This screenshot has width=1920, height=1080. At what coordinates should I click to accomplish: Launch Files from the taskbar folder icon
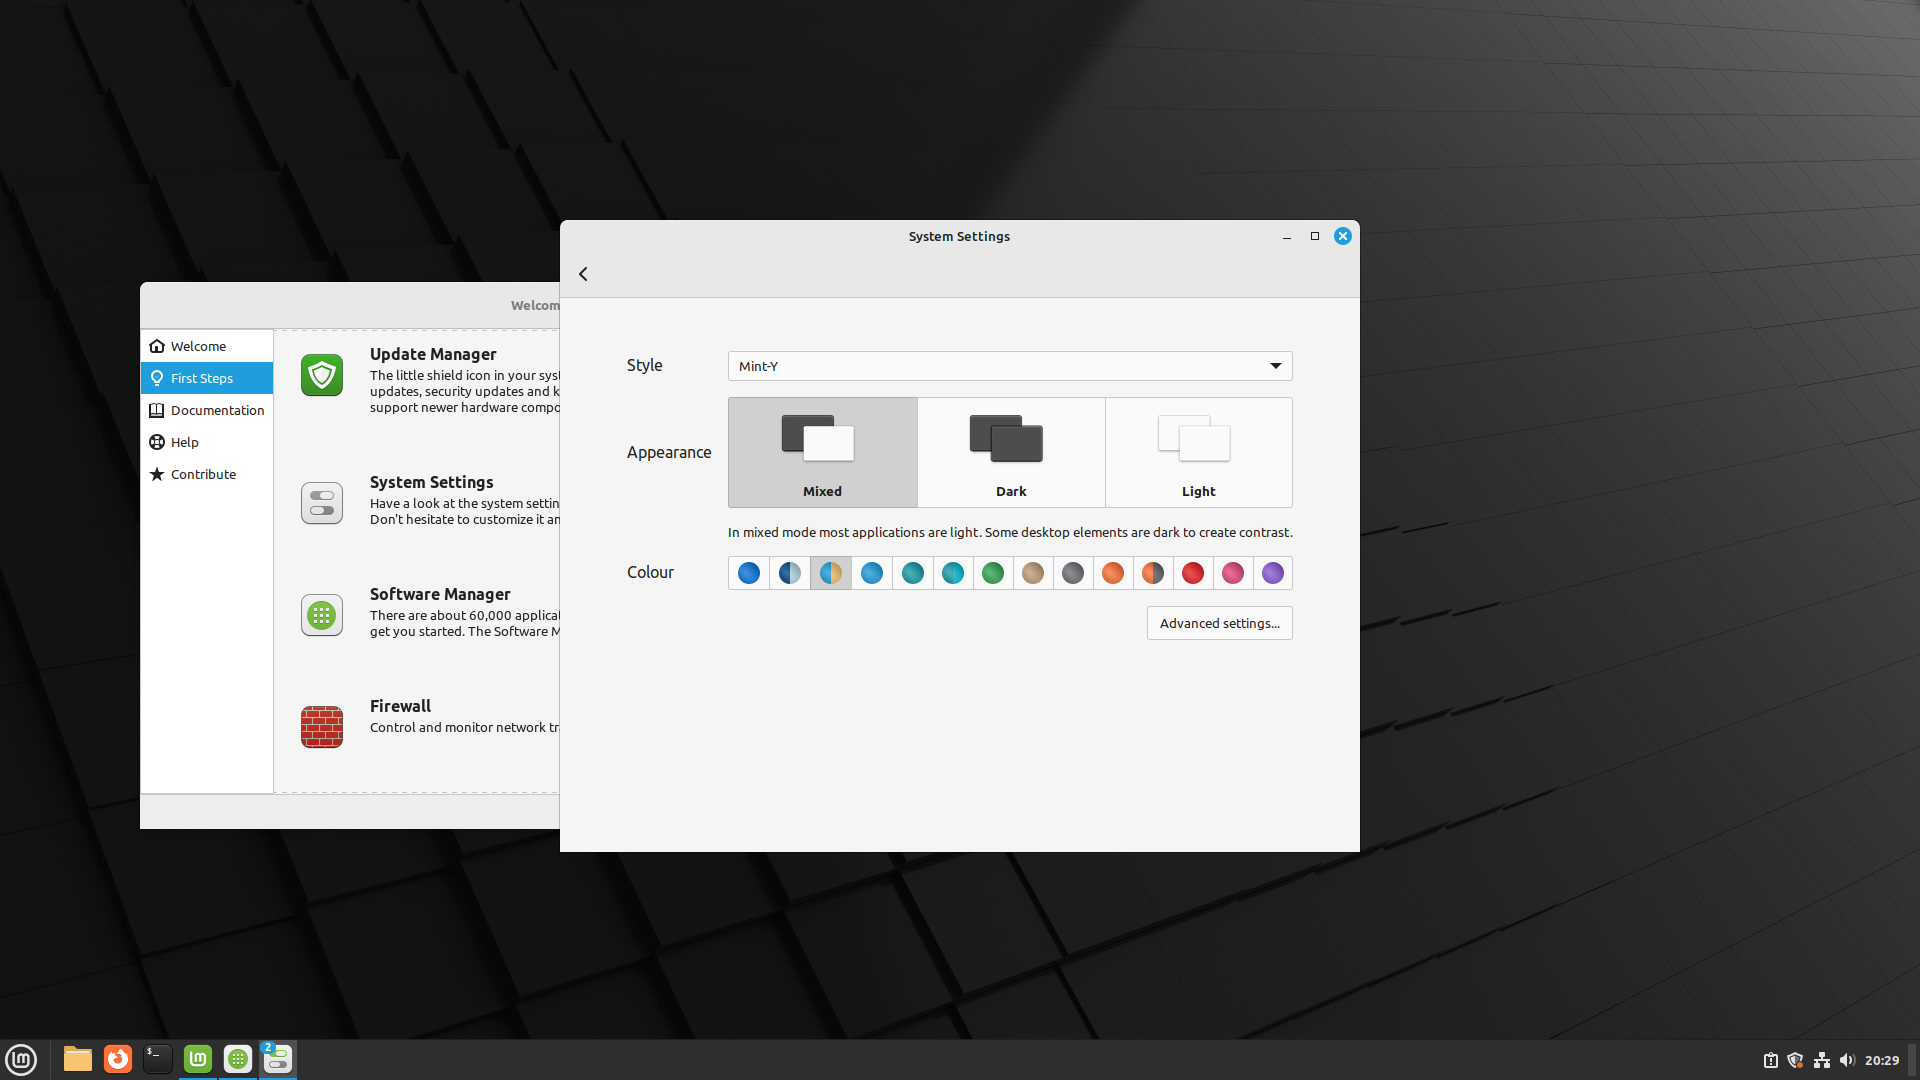(x=78, y=1059)
